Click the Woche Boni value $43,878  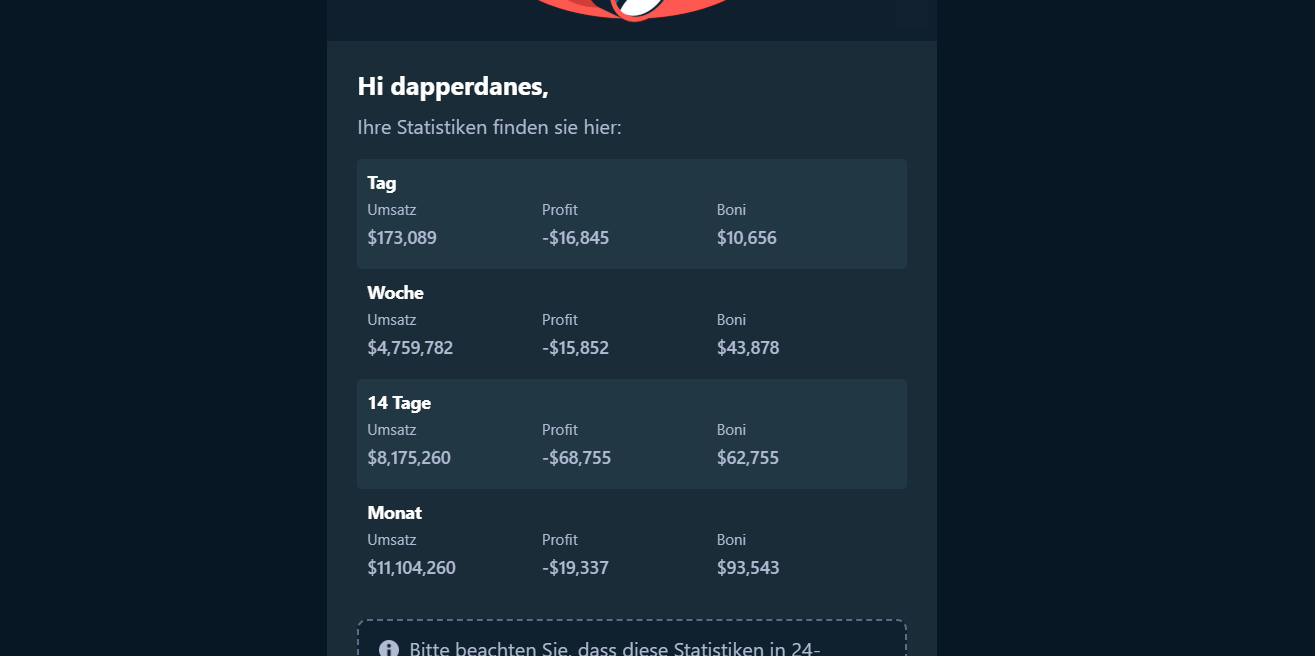click(748, 348)
